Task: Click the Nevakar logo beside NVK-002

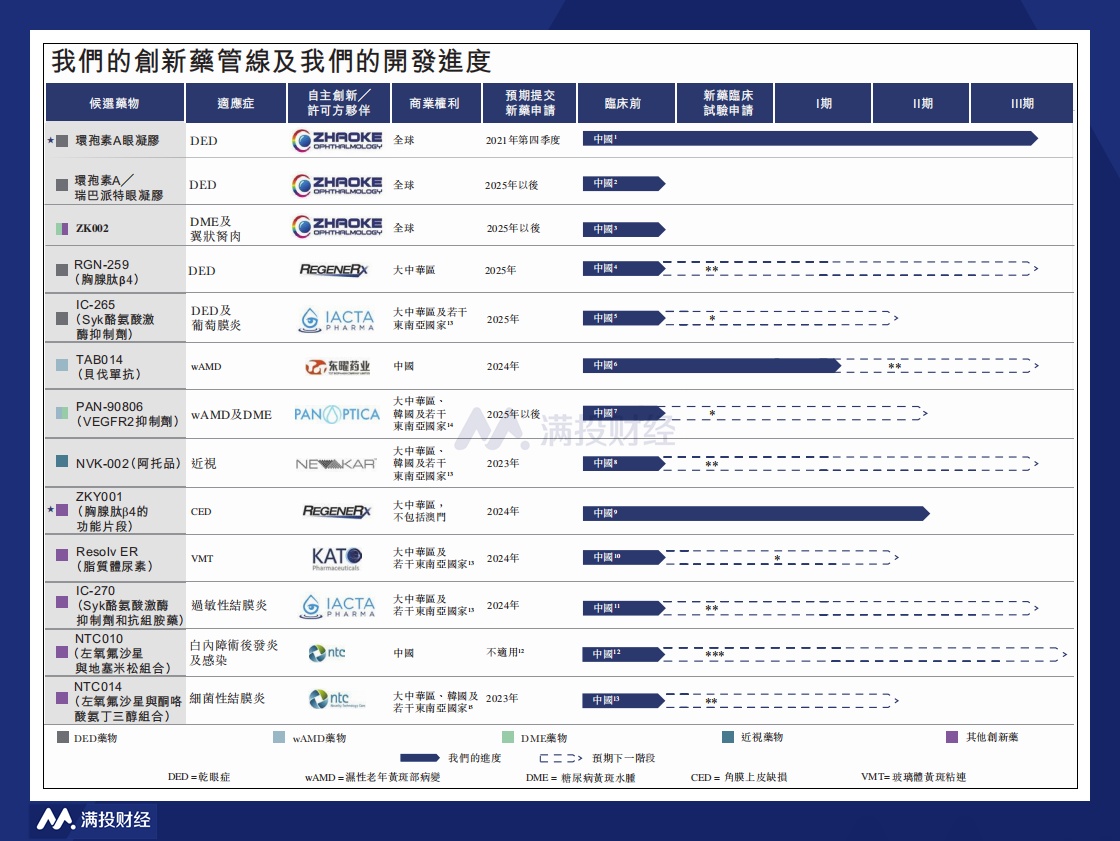Action: point(336,464)
